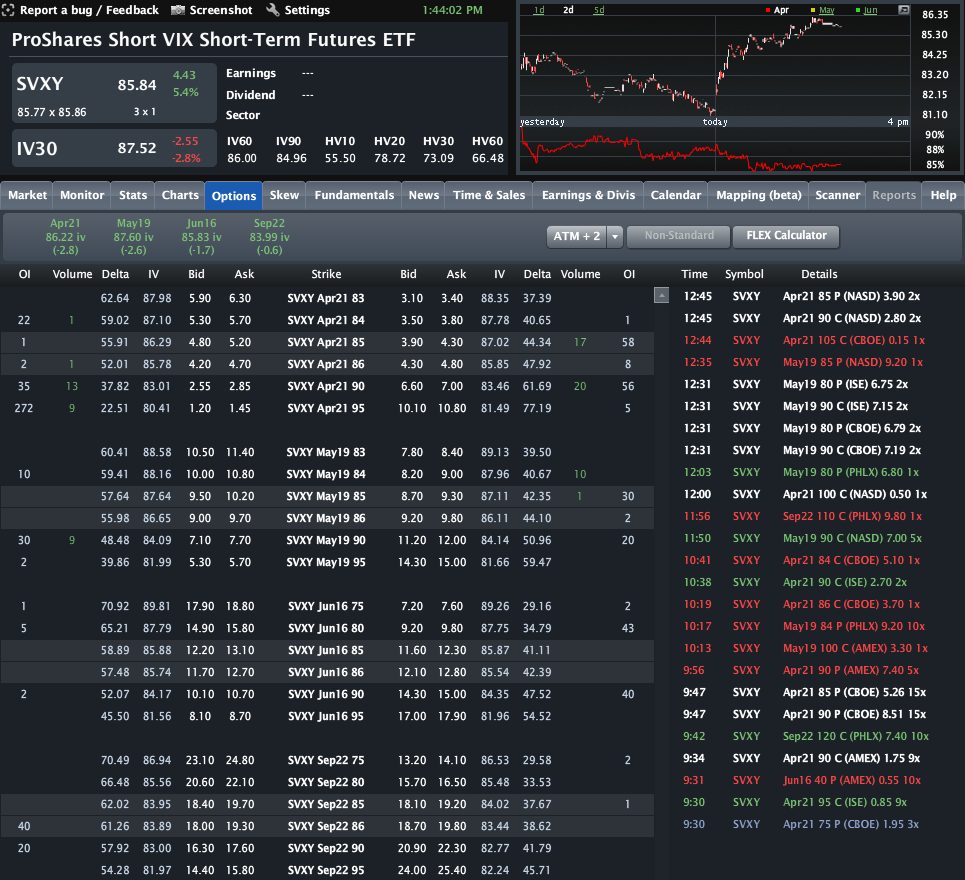Viewport: 965px width, 880px height.
Task: Open the FLEX Calculator
Action: pos(786,236)
